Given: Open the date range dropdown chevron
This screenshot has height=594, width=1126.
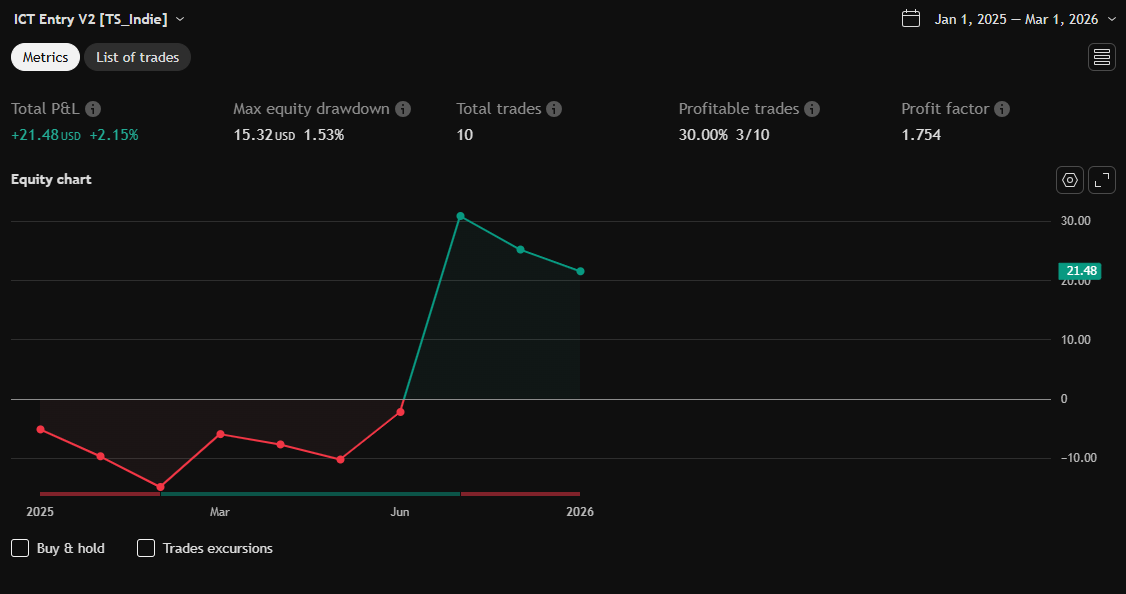Looking at the screenshot, I should pos(1111,19).
